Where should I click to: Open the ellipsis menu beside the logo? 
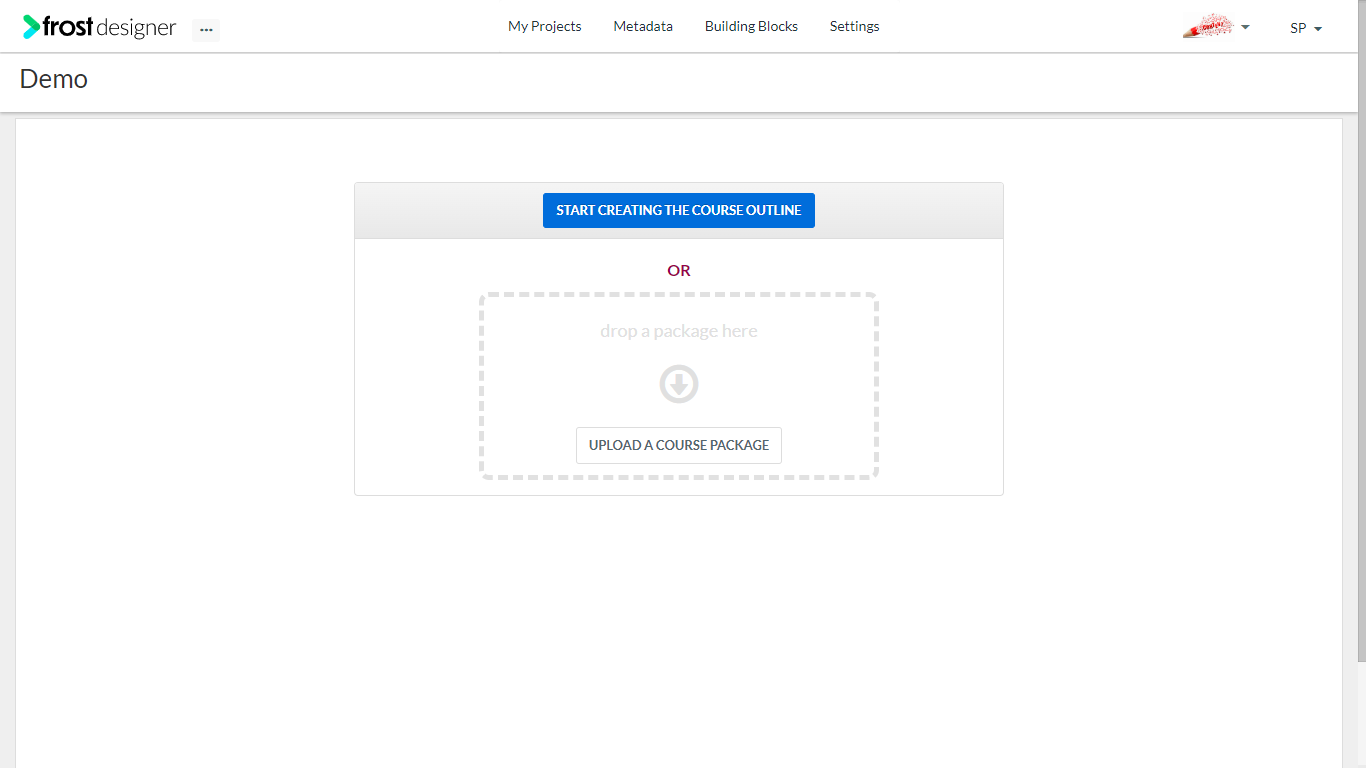206,30
